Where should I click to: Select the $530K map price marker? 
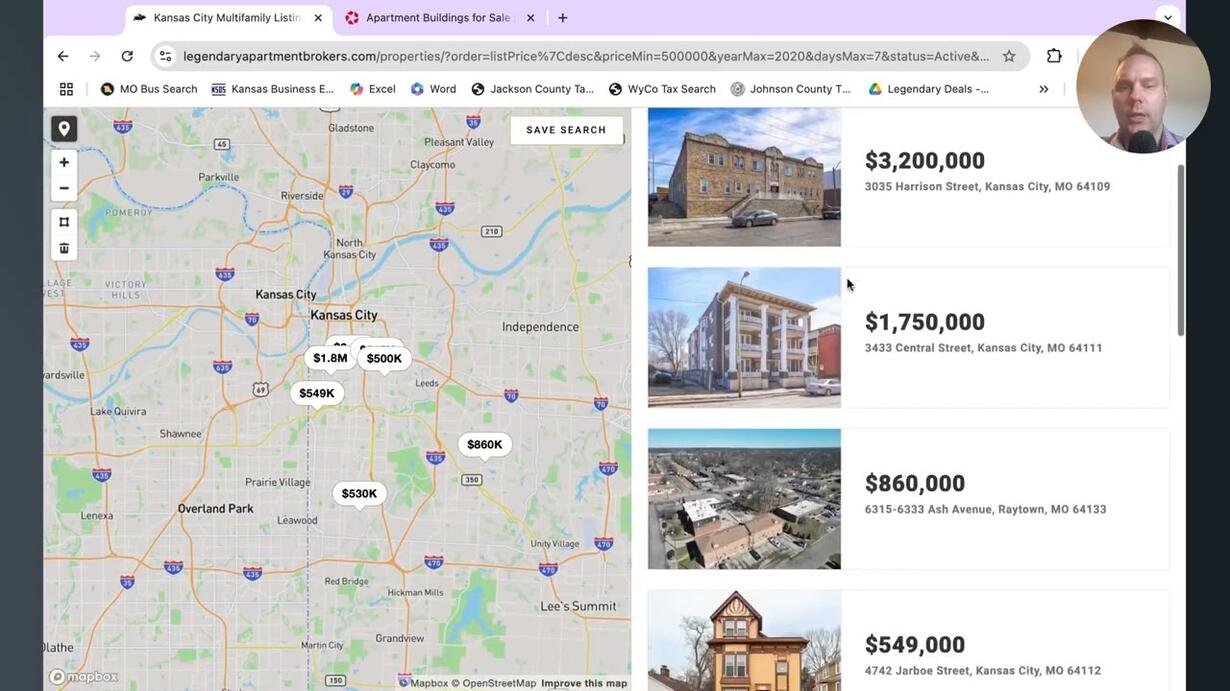point(359,494)
